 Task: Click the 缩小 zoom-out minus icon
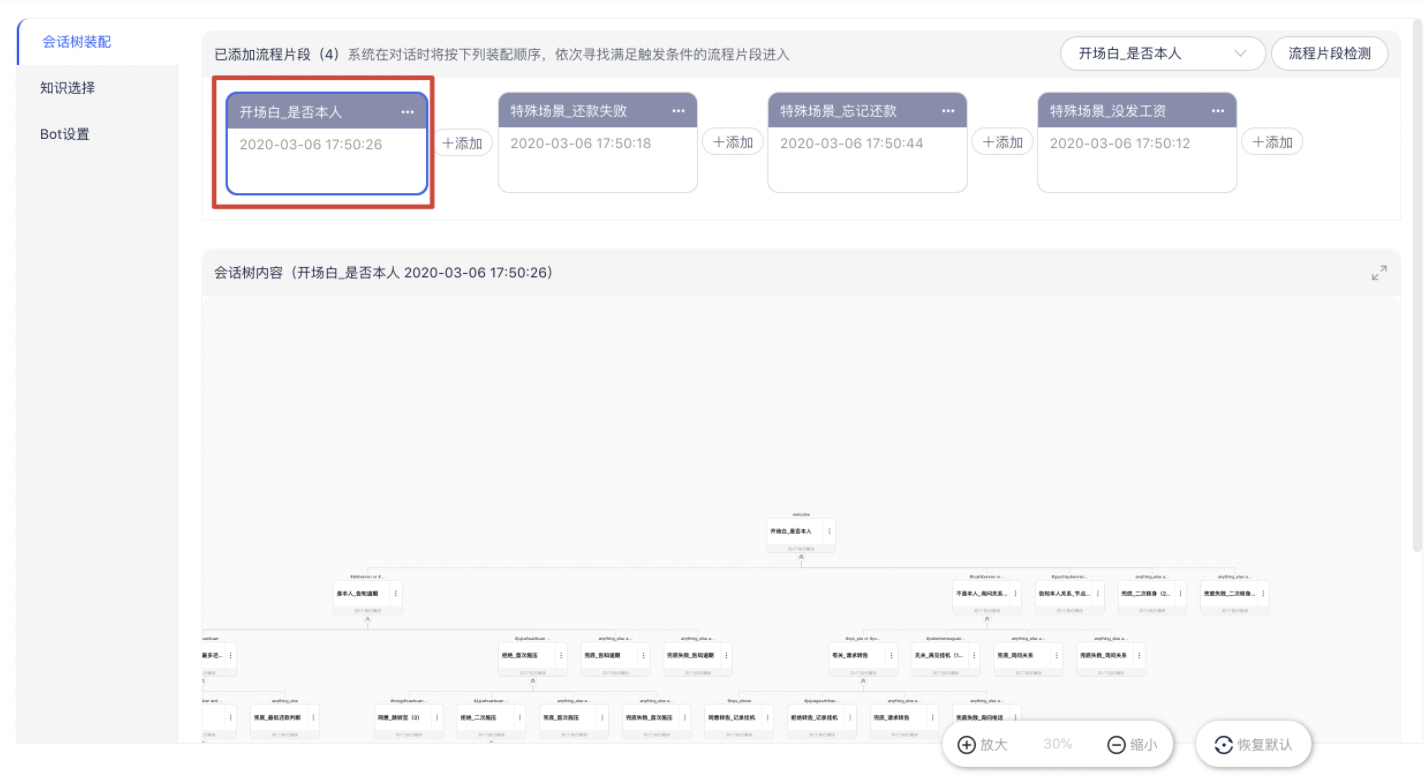(x=1117, y=745)
